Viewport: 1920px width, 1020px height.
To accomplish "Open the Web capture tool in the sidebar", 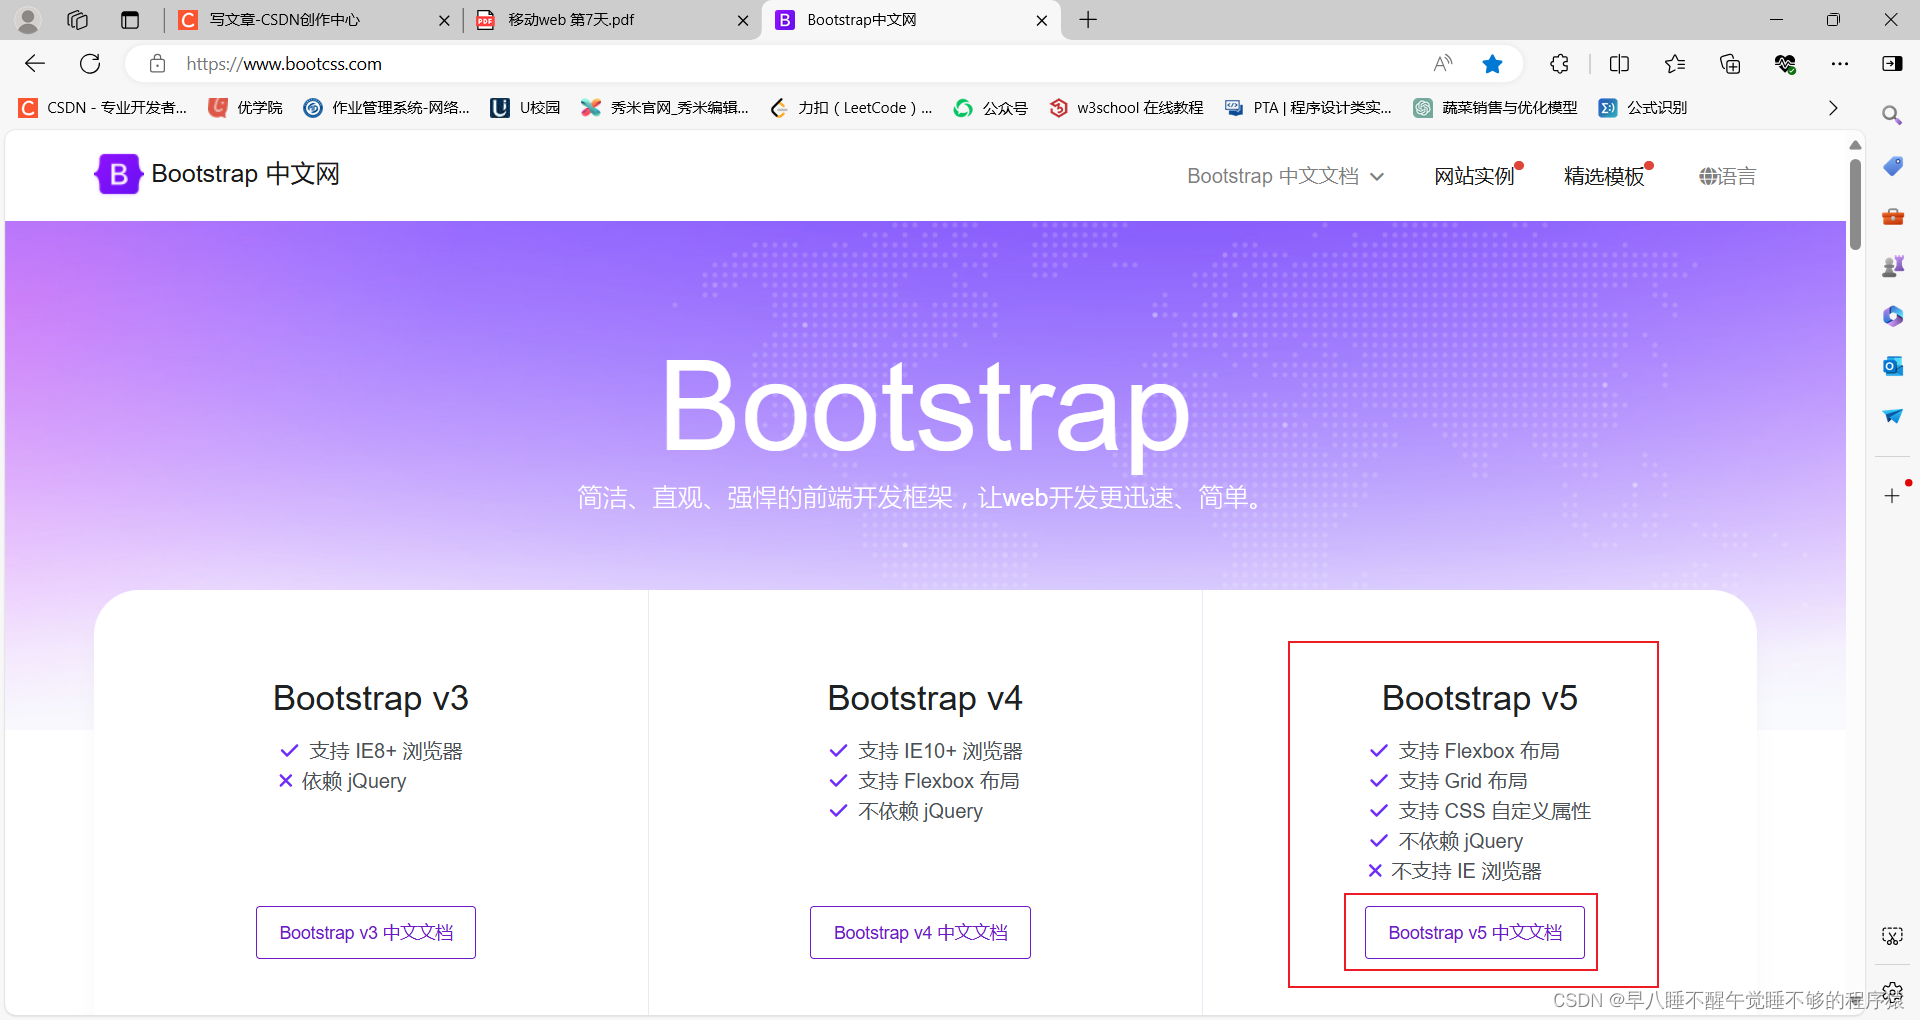I will tap(1893, 936).
